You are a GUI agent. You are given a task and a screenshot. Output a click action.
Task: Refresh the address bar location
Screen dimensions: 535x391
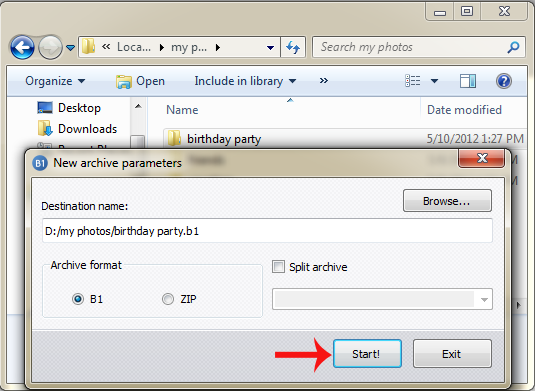(x=293, y=47)
